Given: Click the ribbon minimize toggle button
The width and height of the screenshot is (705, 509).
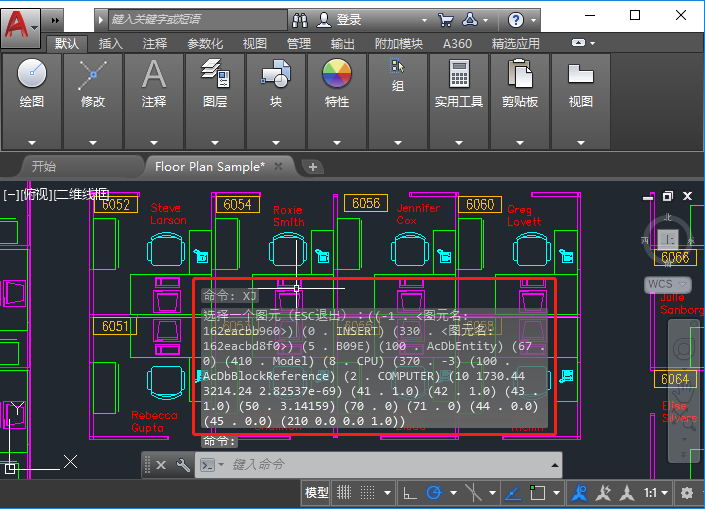Looking at the screenshot, I should [x=578, y=43].
